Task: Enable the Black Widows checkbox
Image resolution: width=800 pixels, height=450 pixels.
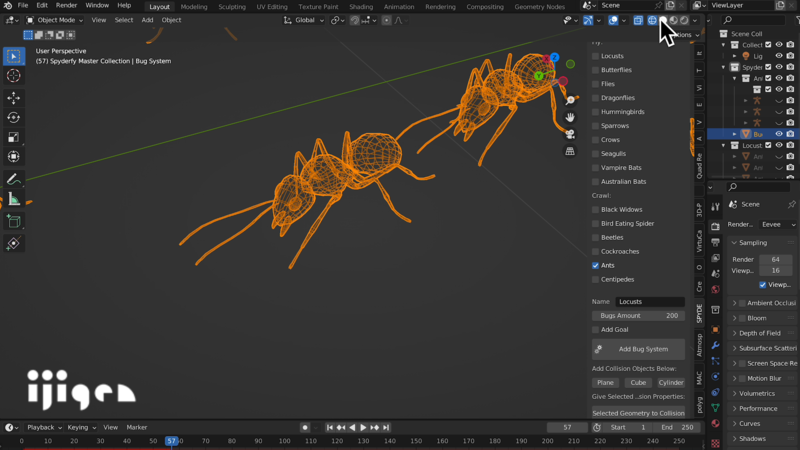Action: 595,210
